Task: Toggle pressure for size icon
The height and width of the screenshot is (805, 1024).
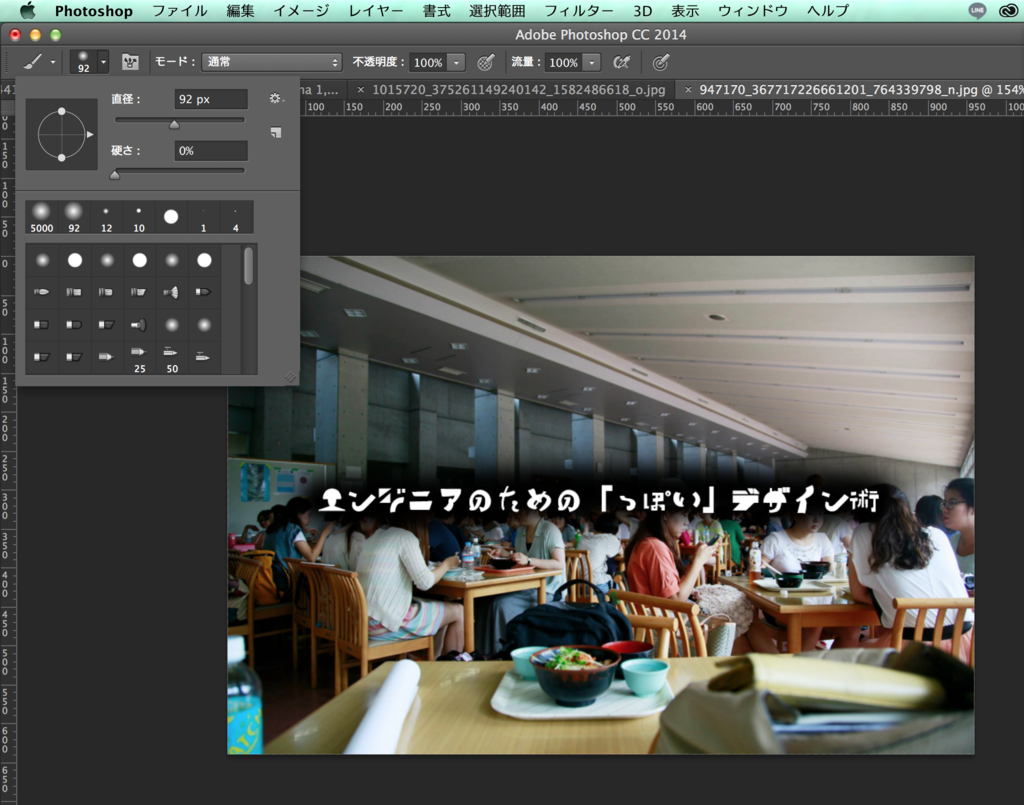Action: [x=660, y=63]
